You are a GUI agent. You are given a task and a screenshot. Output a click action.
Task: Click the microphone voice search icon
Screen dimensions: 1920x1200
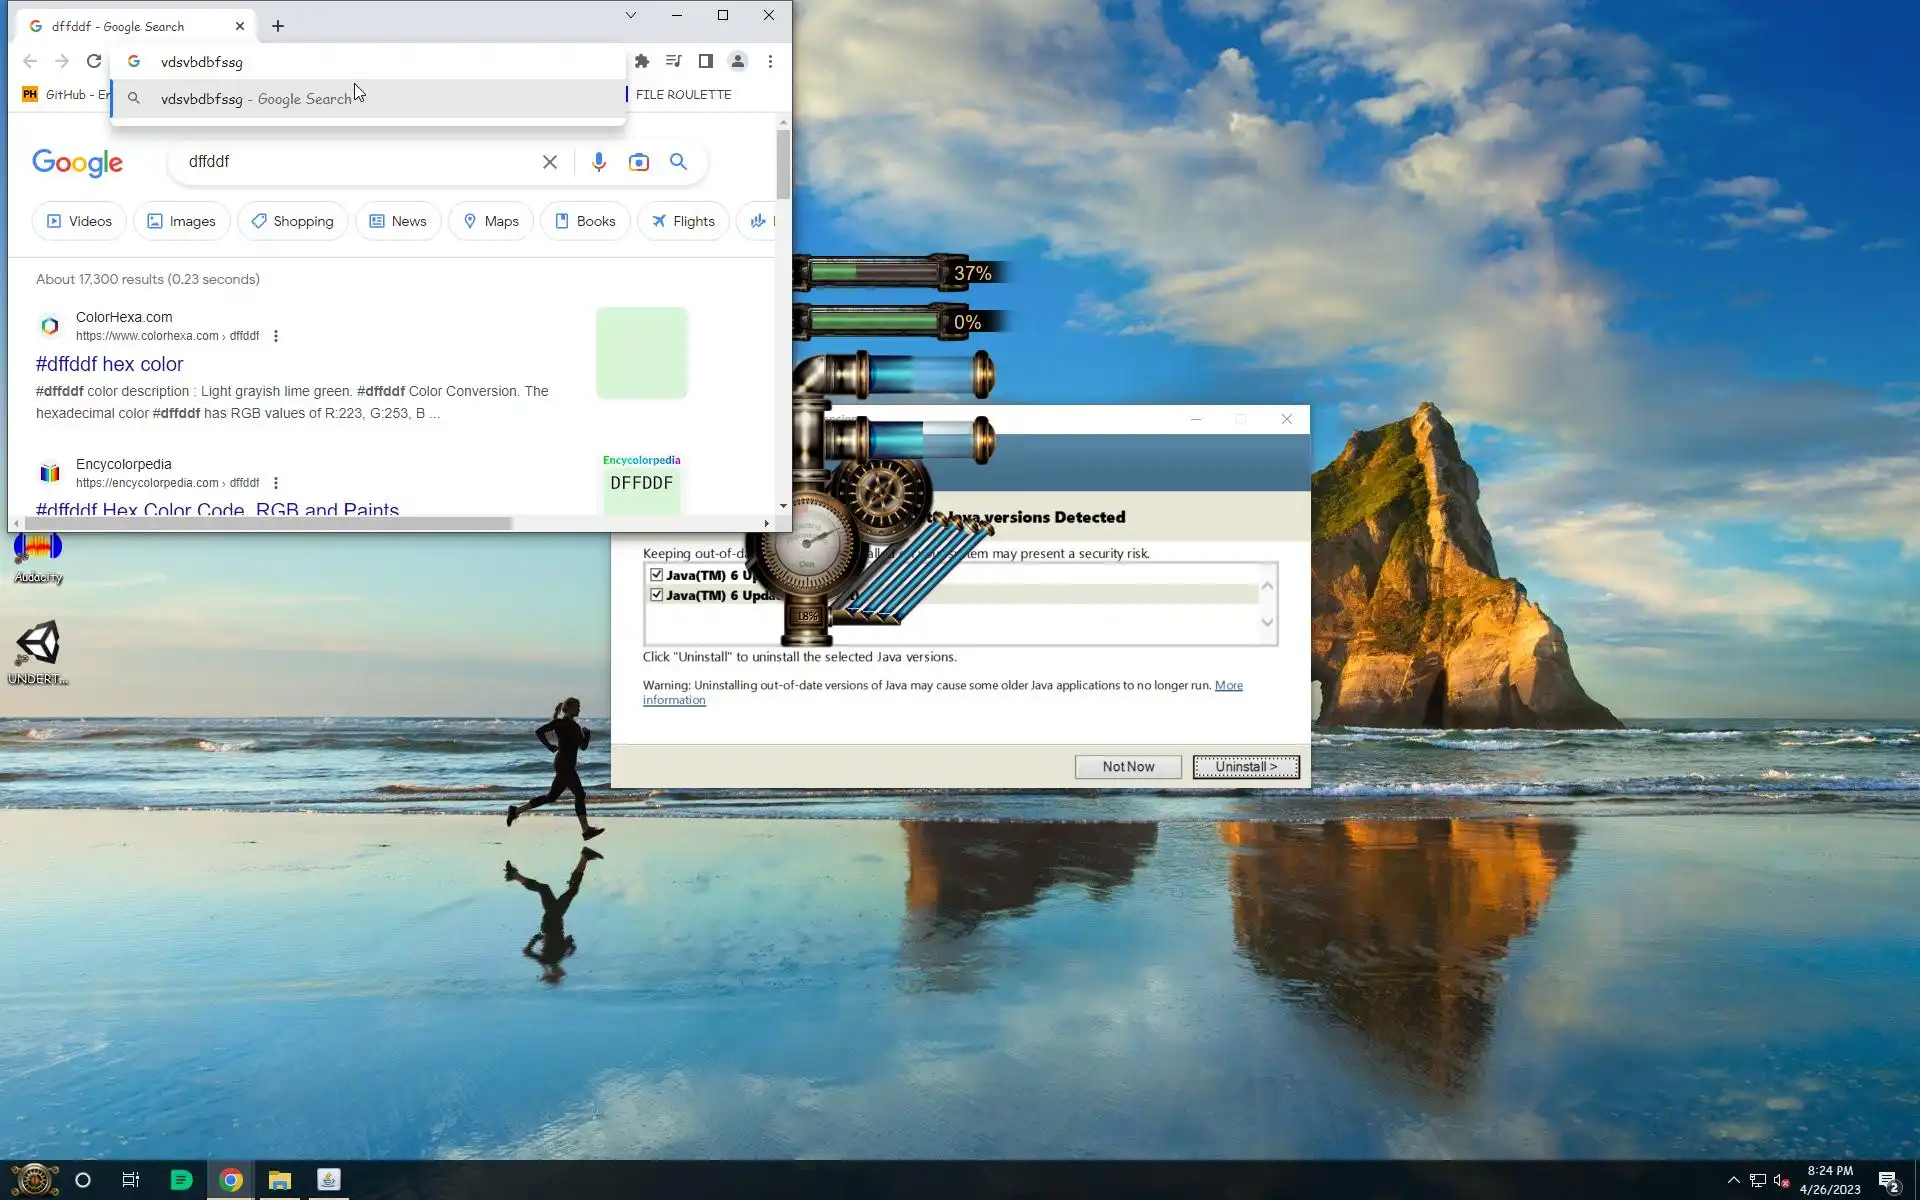(x=598, y=162)
